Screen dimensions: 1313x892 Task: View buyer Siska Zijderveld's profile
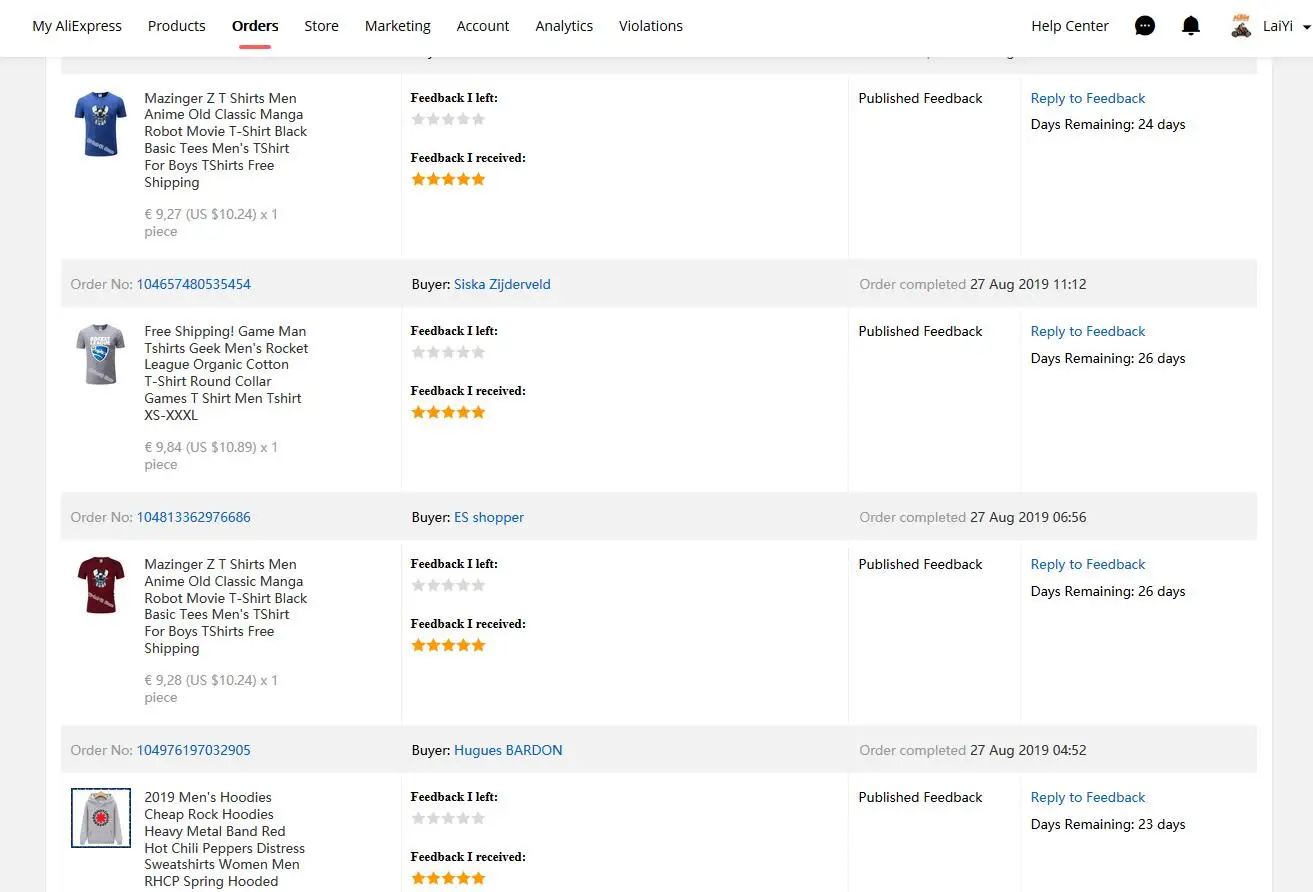(502, 284)
